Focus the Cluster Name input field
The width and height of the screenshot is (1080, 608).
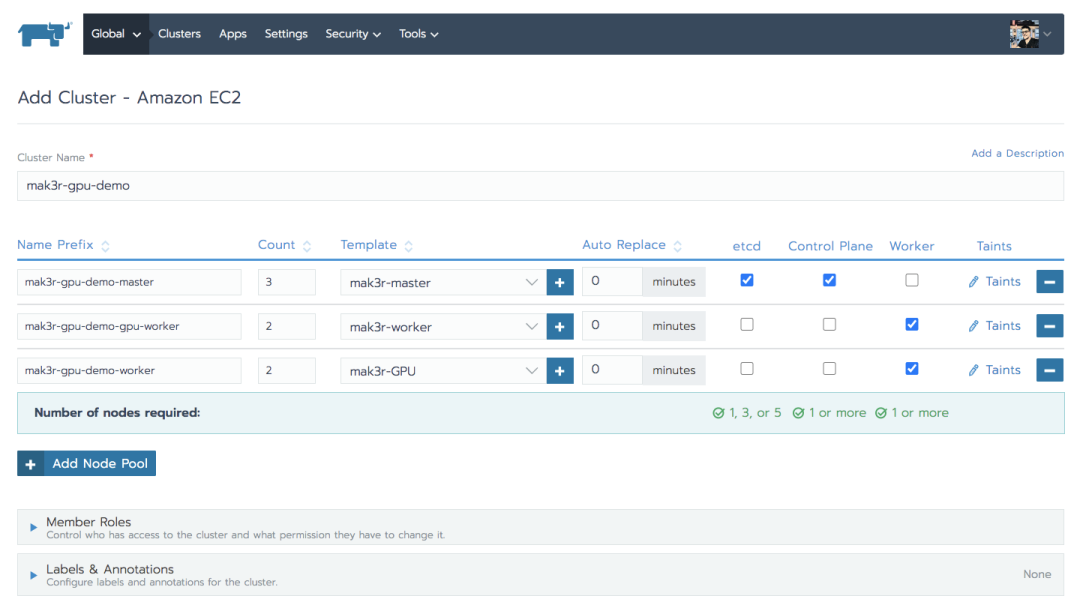[541, 186]
